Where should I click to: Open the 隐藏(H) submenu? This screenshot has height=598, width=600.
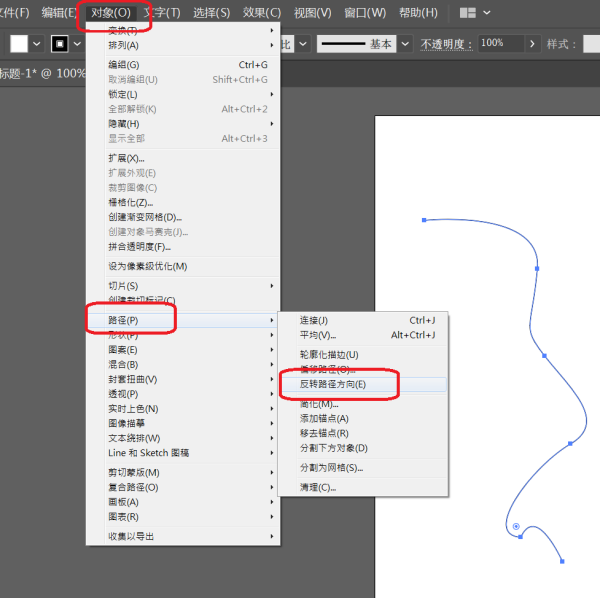(183, 124)
